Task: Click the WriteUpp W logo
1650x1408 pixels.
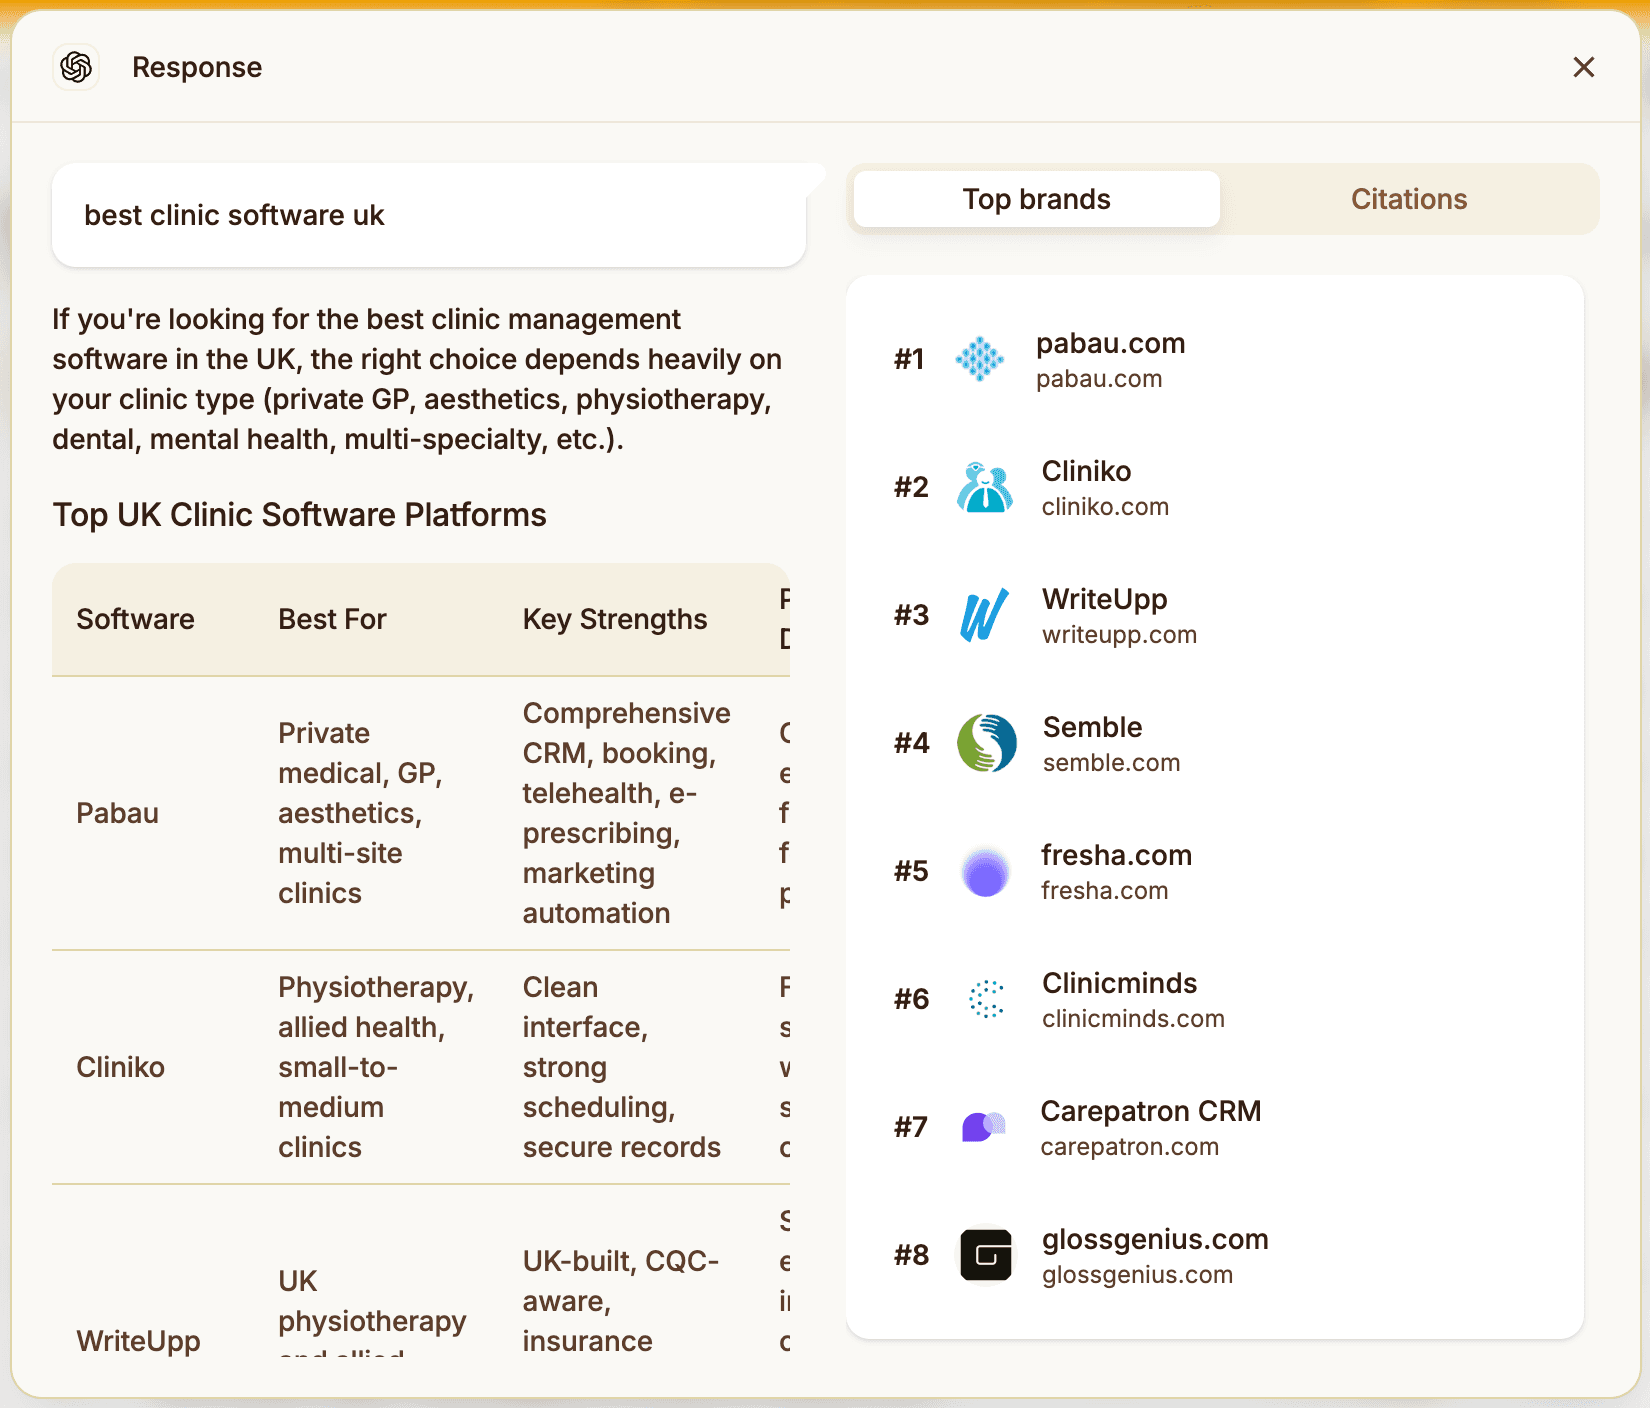Action: (x=985, y=615)
